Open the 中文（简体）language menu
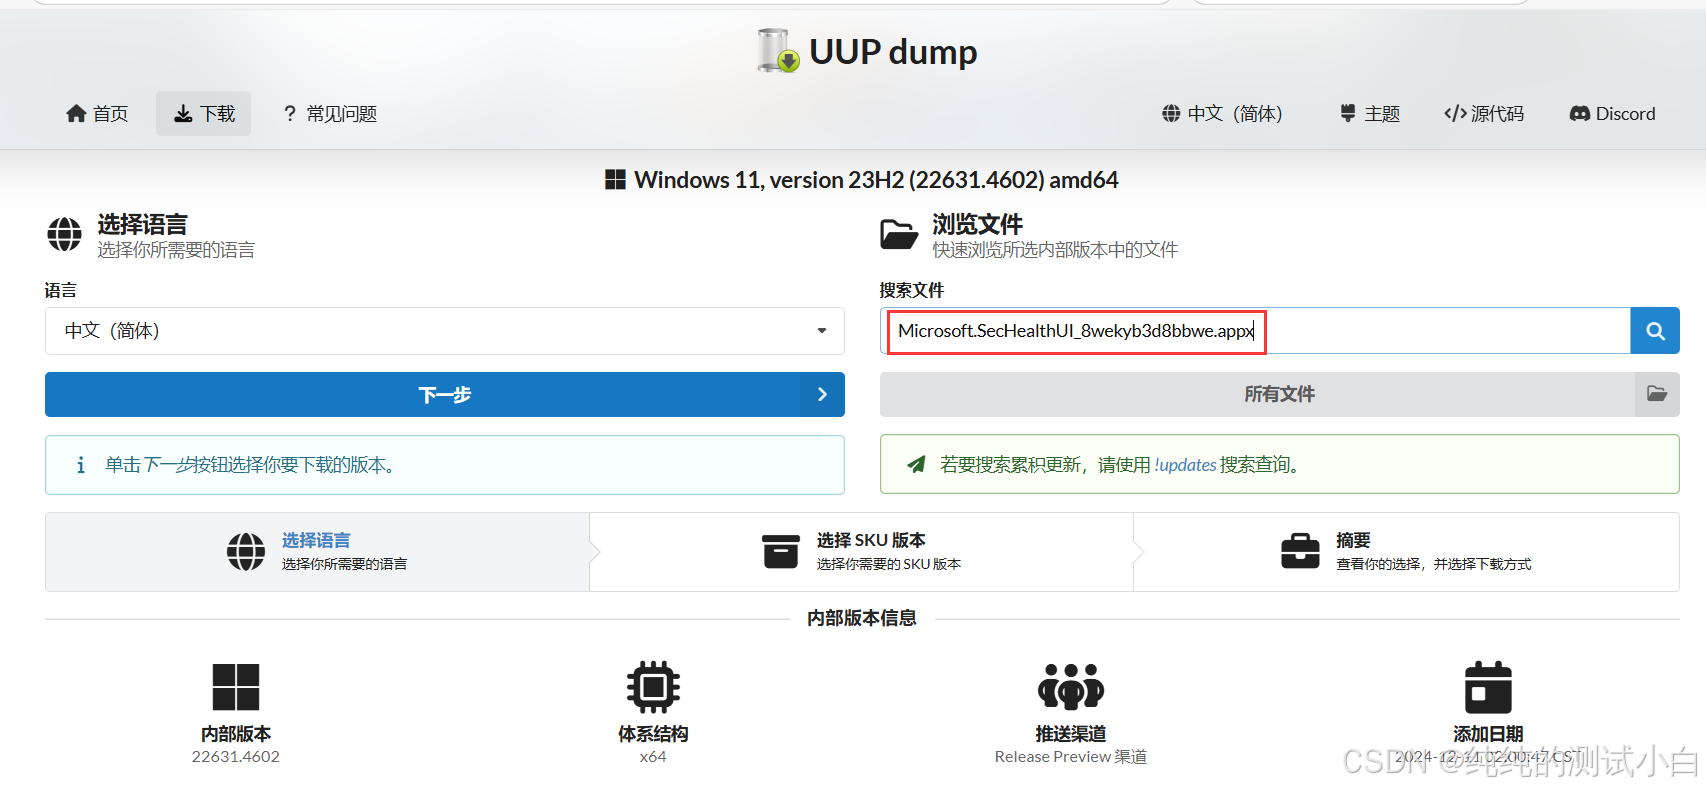This screenshot has width=1706, height=791. point(1221,114)
